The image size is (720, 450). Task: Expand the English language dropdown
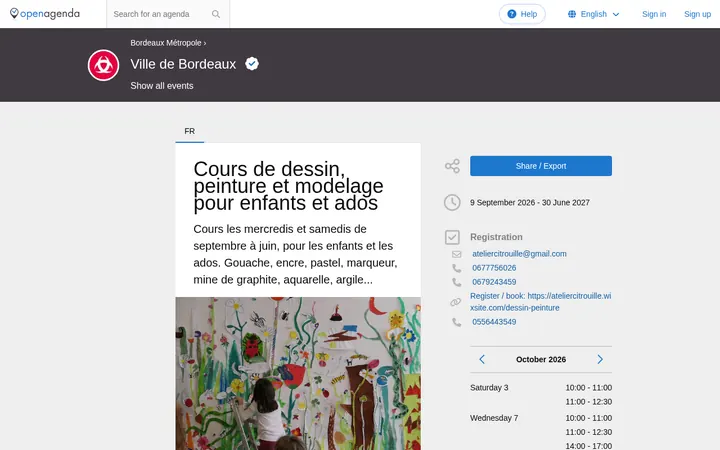click(x=594, y=14)
